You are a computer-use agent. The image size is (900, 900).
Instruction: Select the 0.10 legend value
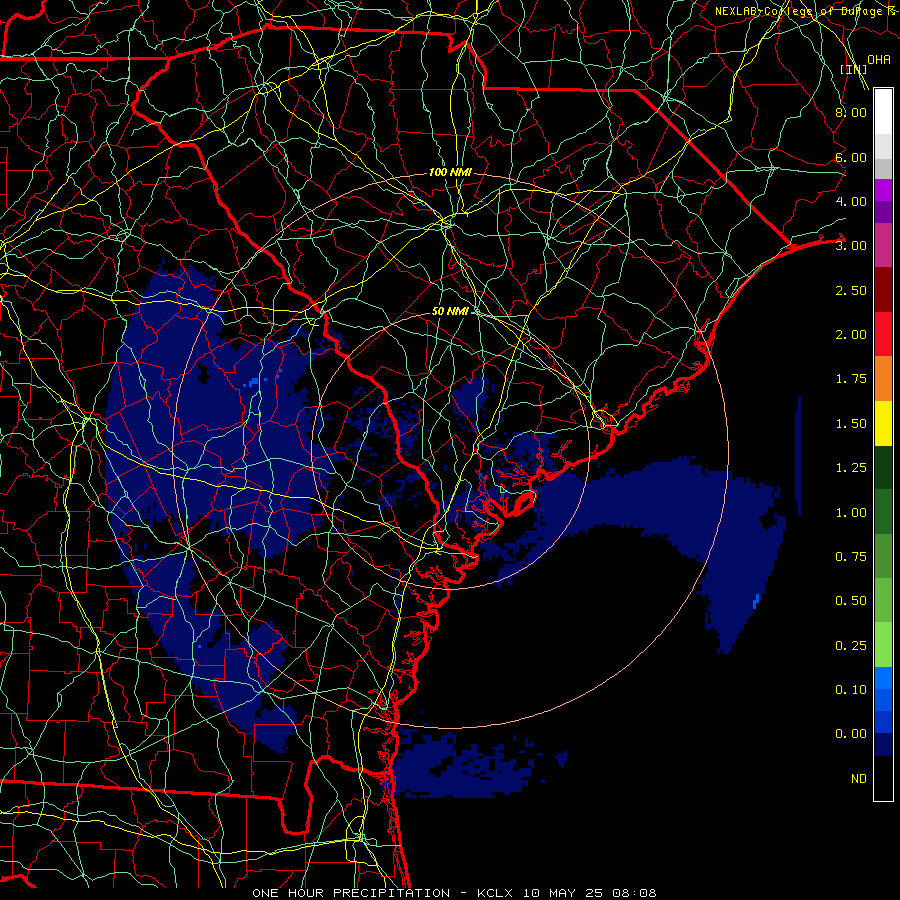pos(851,690)
